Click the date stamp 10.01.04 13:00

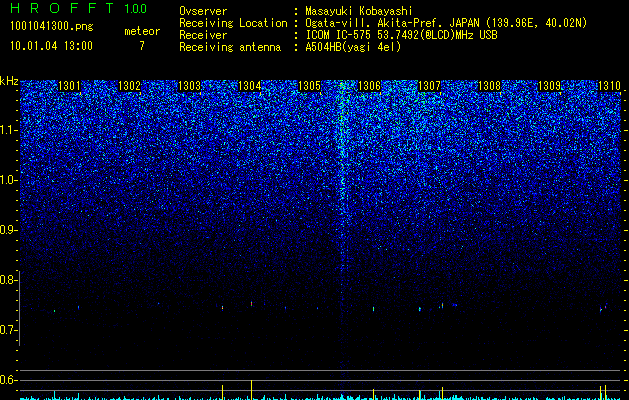click(51, 46)
